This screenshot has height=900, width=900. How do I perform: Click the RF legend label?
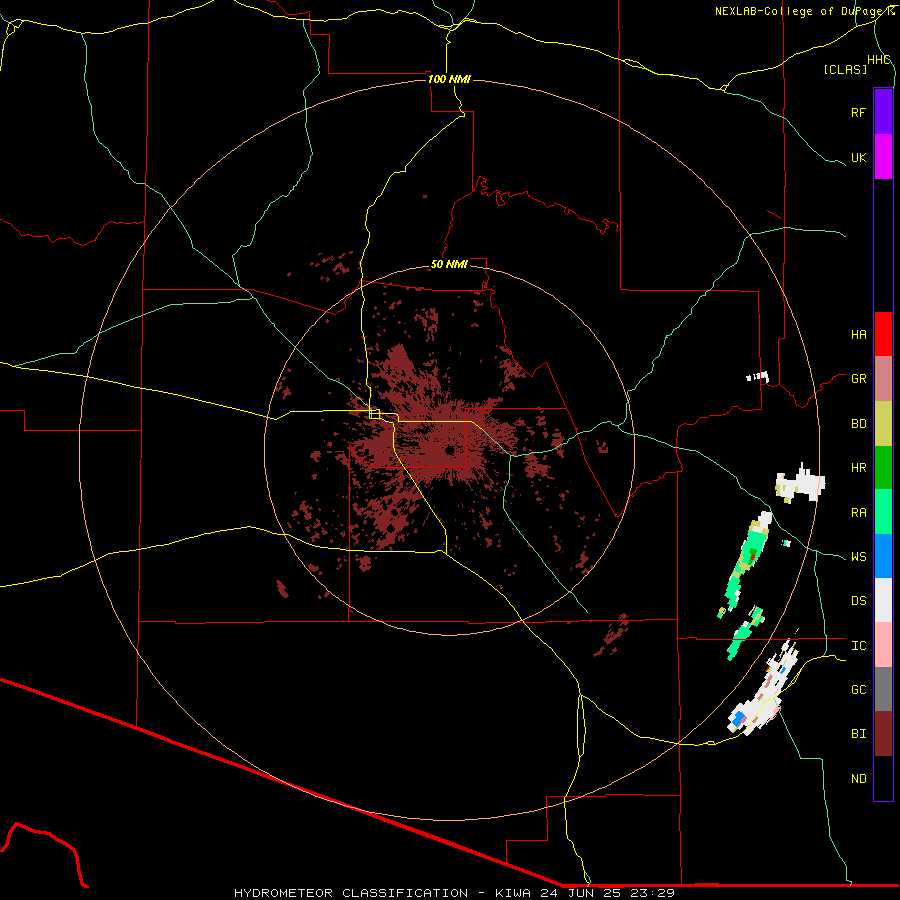859,112
